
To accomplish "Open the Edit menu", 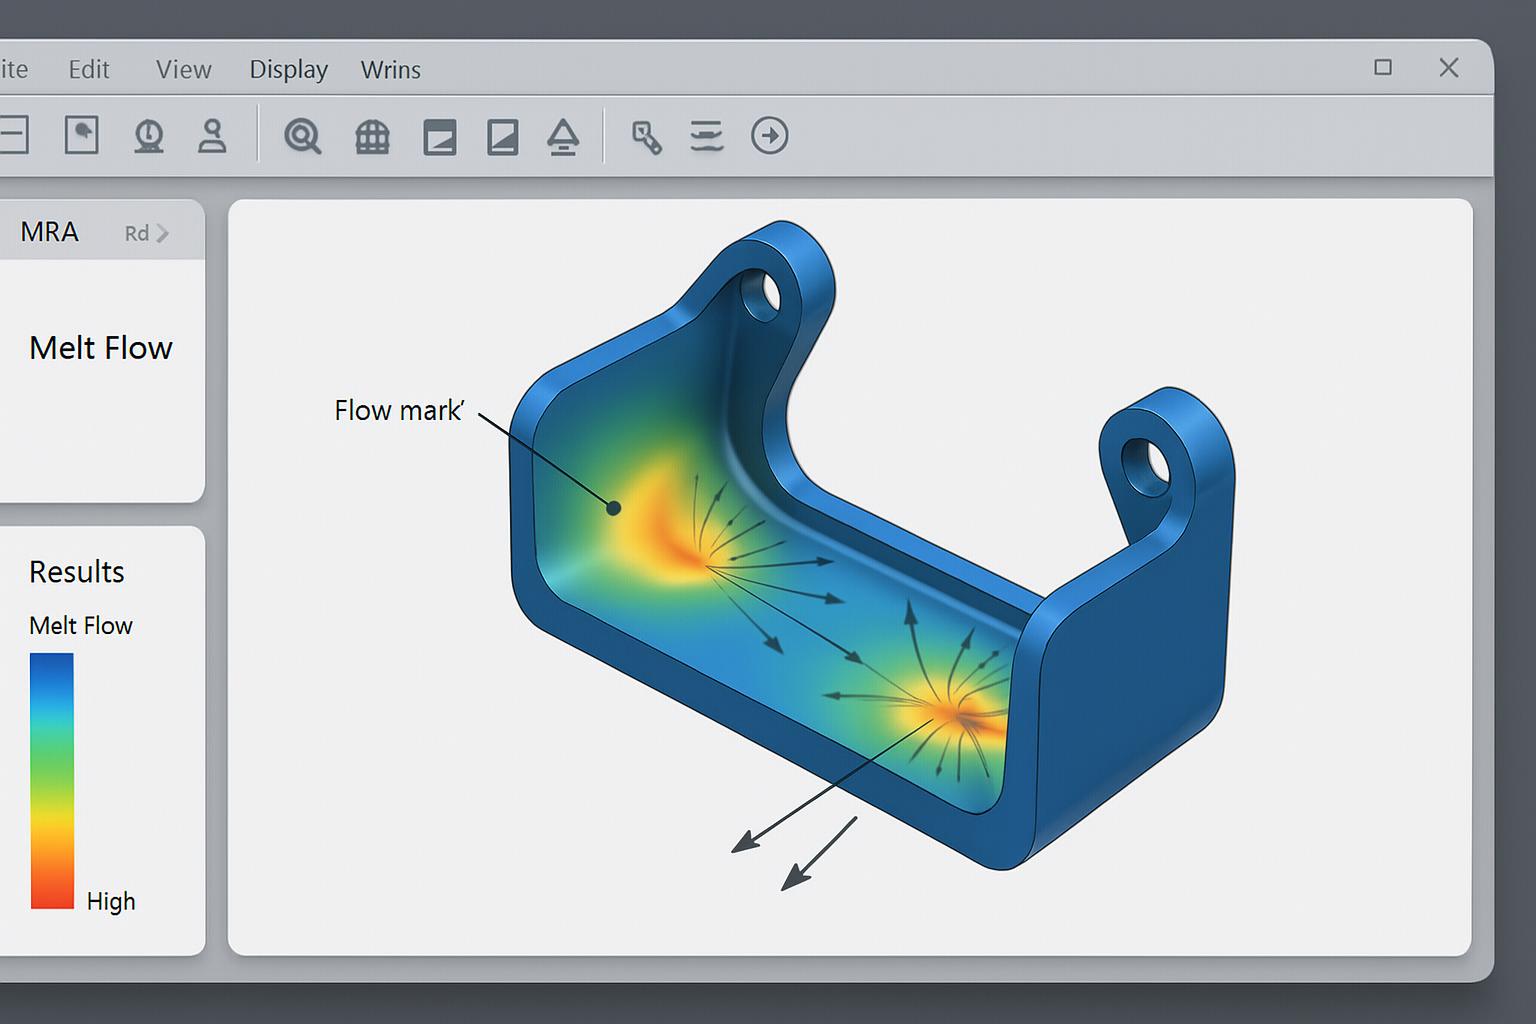I will tap(89, 69).
